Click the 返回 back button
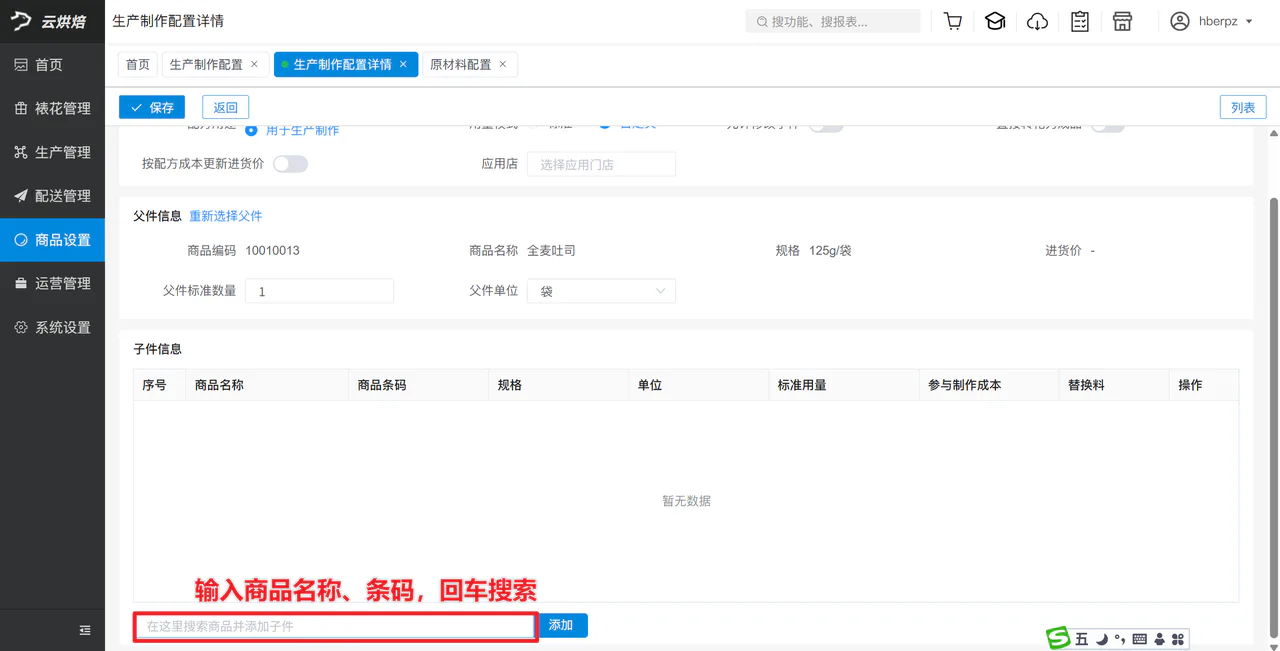The width and height of the screenshot is (1280, 651). pyautogui.click(x=225, y=107)
